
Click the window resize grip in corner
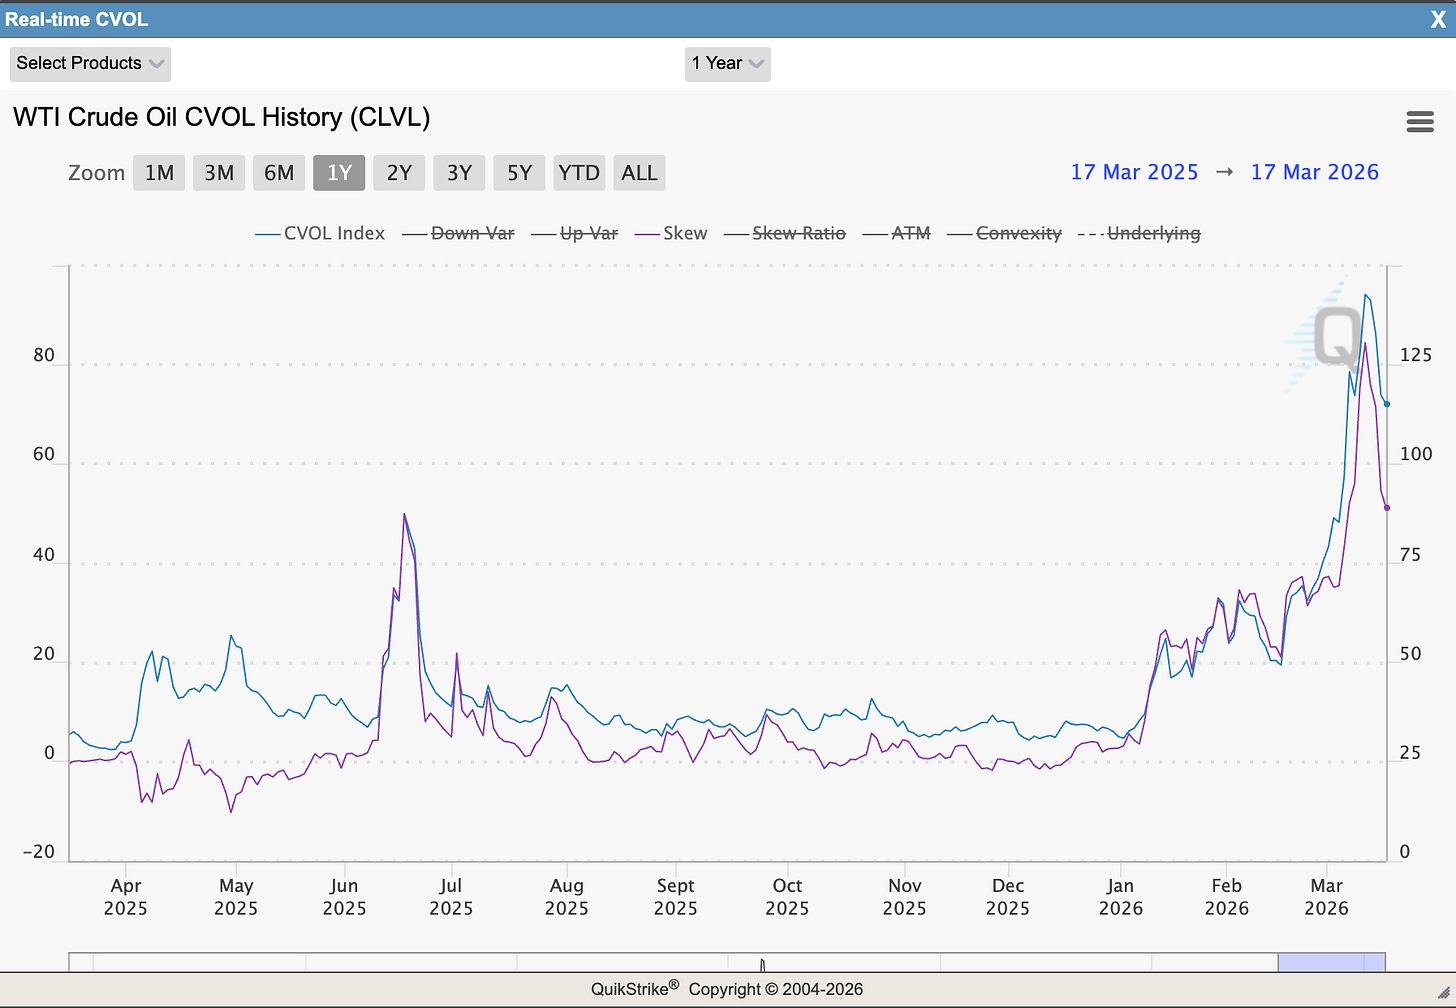pyautogui.click(x=1443, y=992)
